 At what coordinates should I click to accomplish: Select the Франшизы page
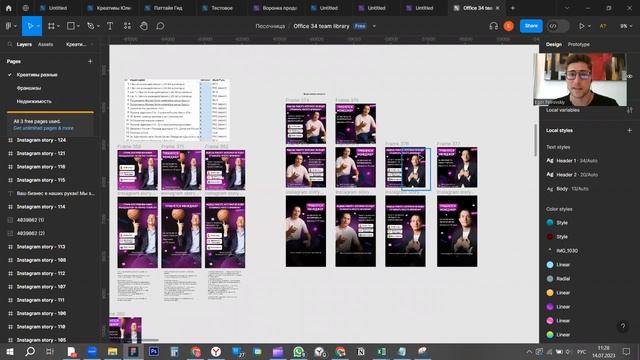point(29,88)
